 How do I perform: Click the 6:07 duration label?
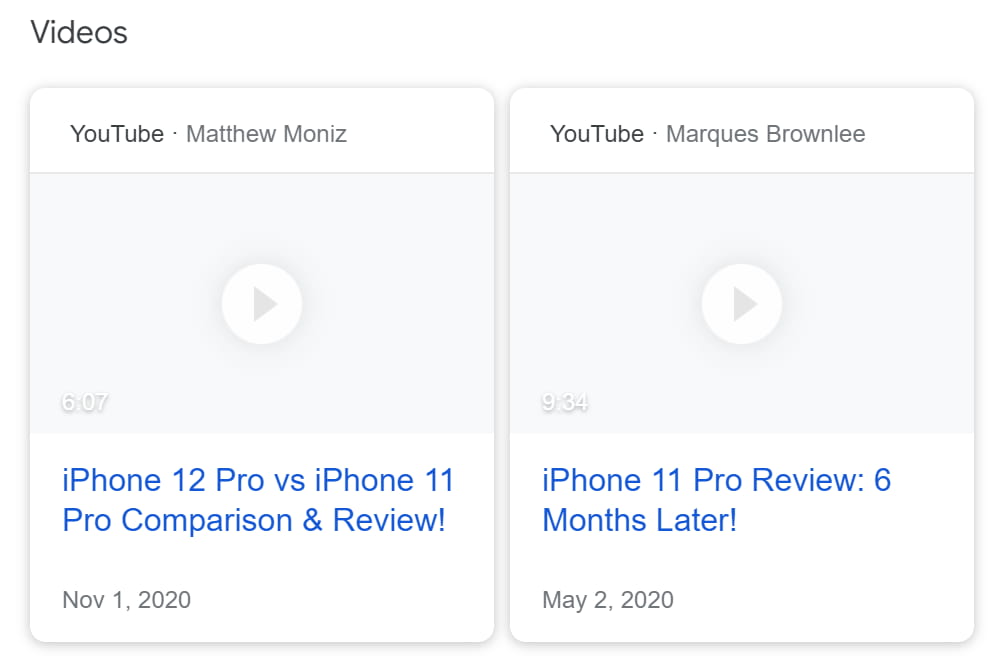tap(84, 403)
